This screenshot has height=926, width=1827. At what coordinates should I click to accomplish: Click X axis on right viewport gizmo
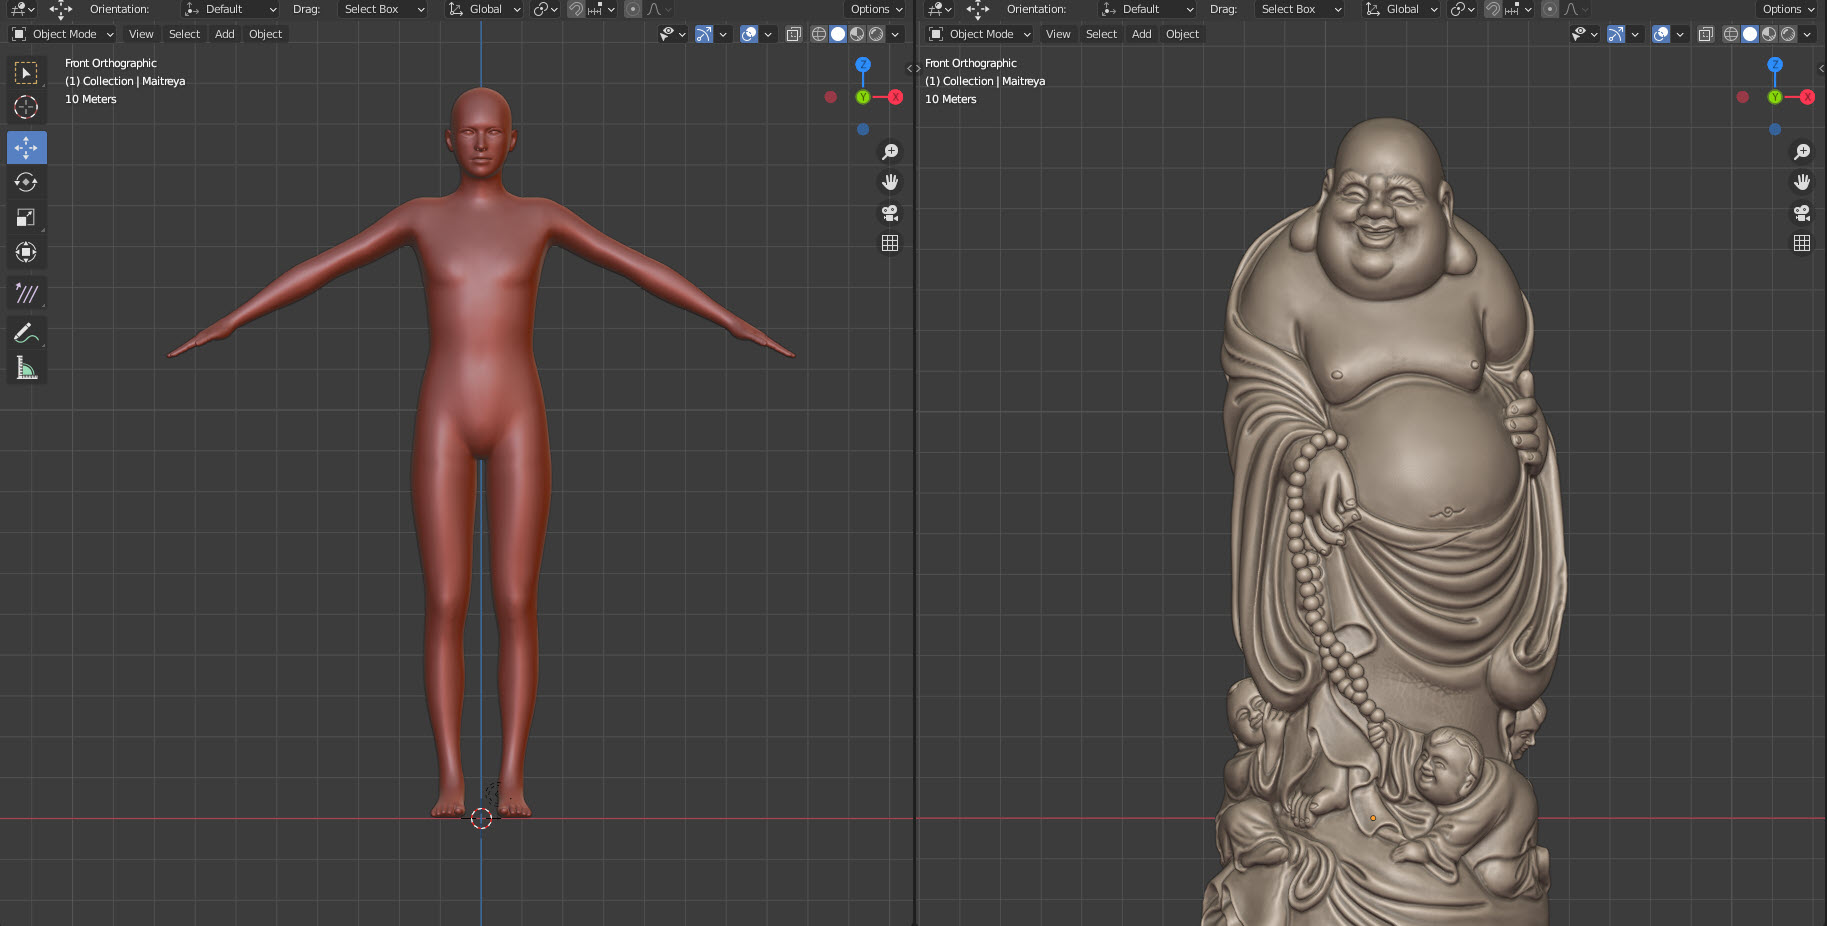click(1808, 97)
